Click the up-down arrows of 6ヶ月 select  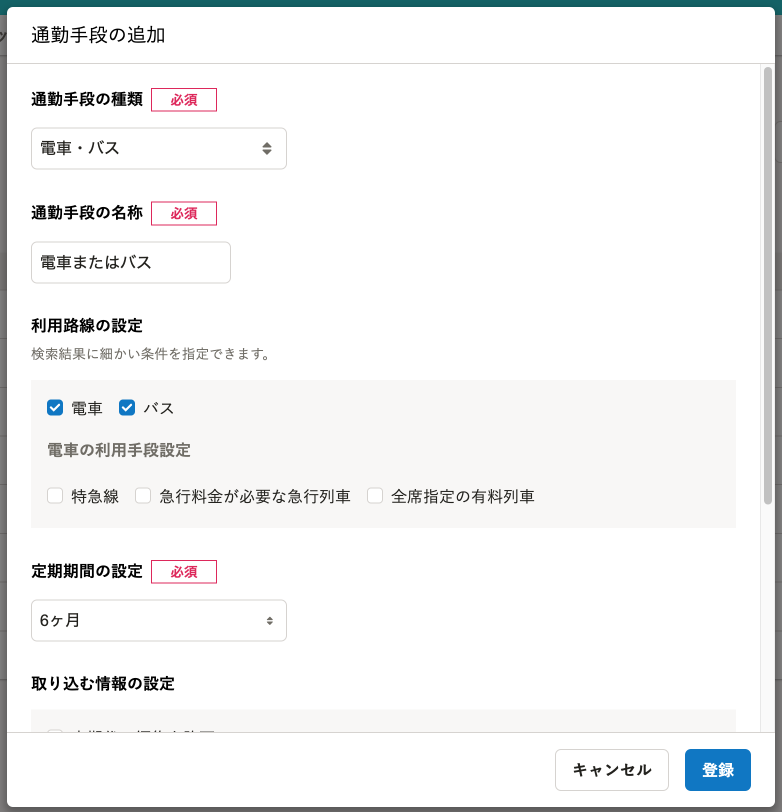coord(269,620)
